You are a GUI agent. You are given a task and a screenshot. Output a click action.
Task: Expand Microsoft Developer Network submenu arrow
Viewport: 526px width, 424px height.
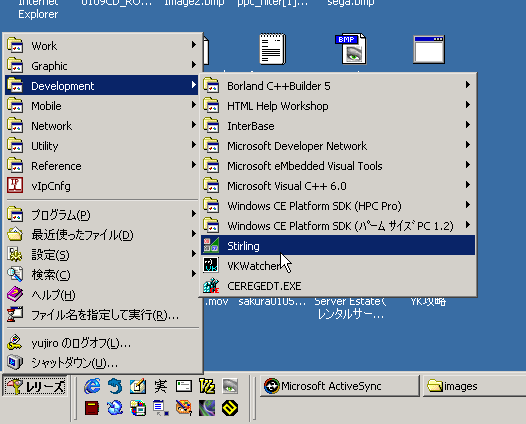(x=468, y=145)
